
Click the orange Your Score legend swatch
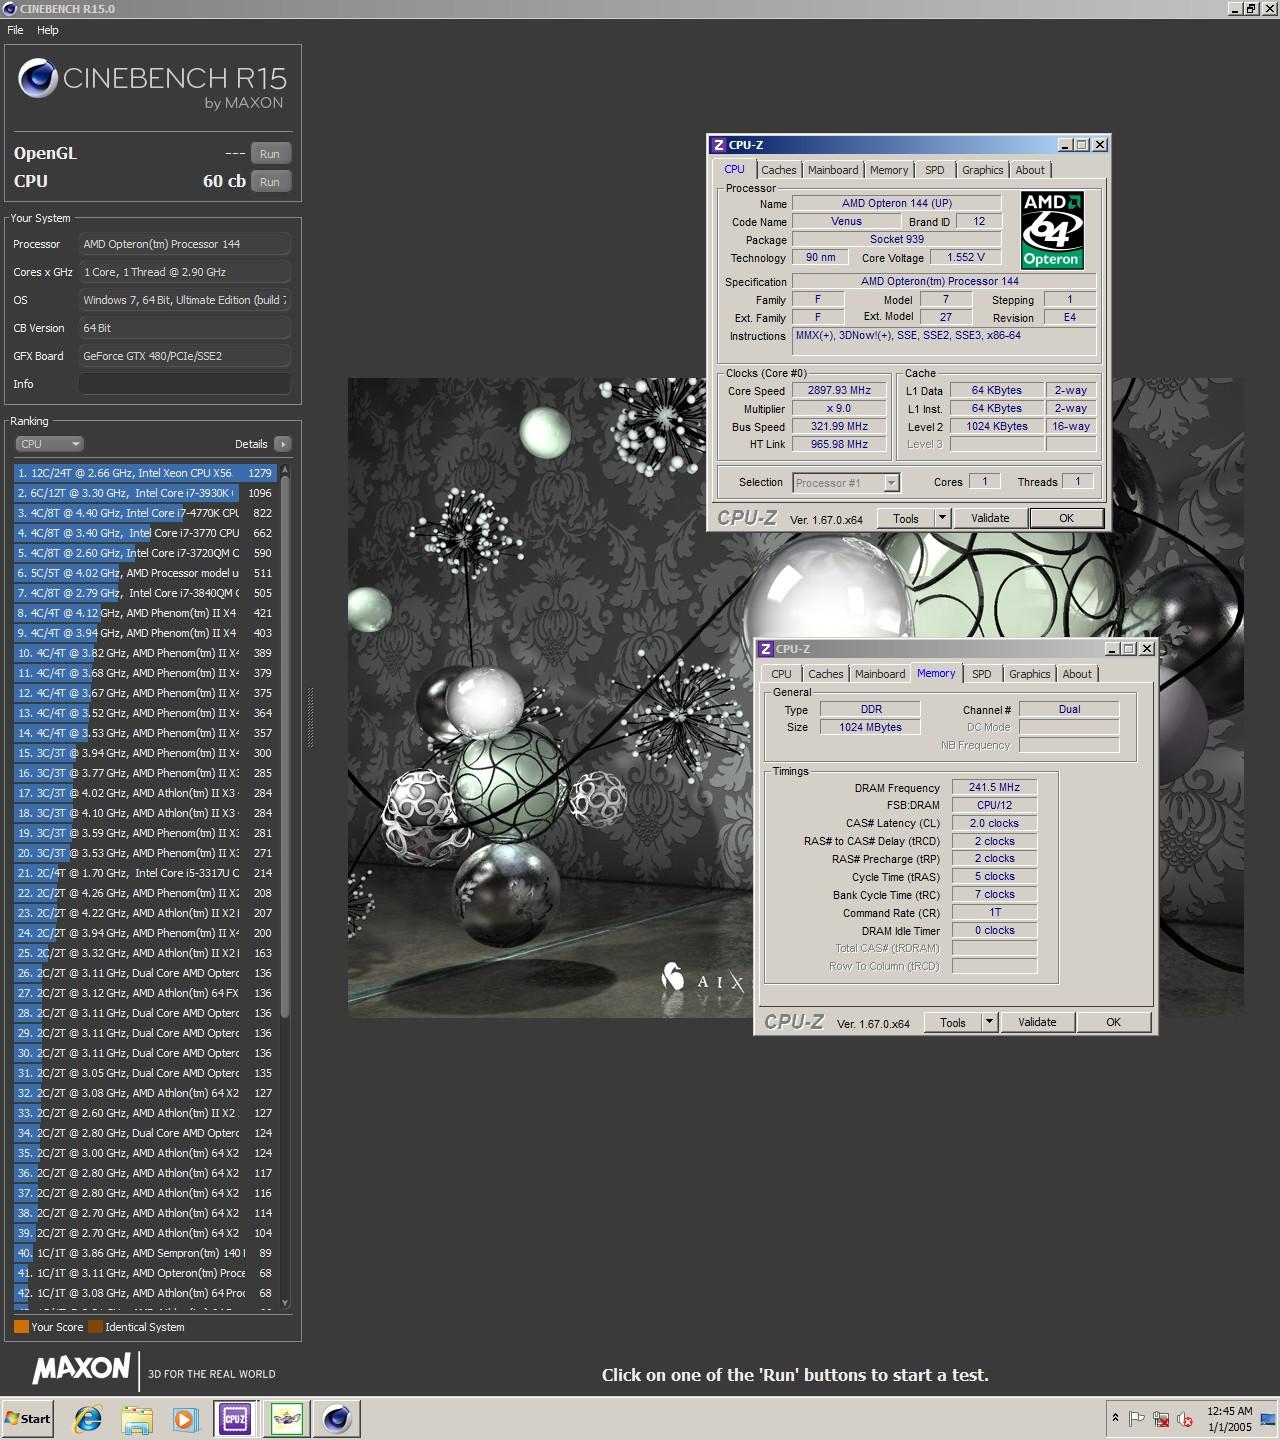point(21,1327)
